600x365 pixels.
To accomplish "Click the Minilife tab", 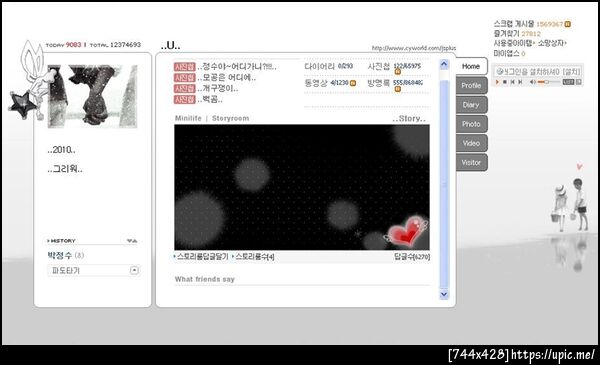I will (x=188, y=118).
